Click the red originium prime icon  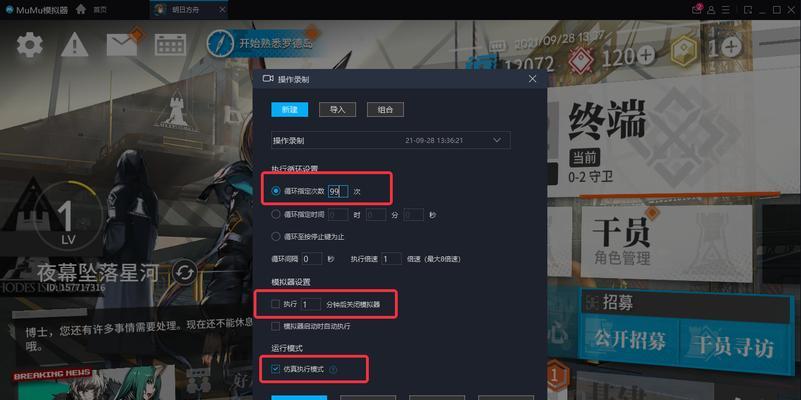coord(581,59)
